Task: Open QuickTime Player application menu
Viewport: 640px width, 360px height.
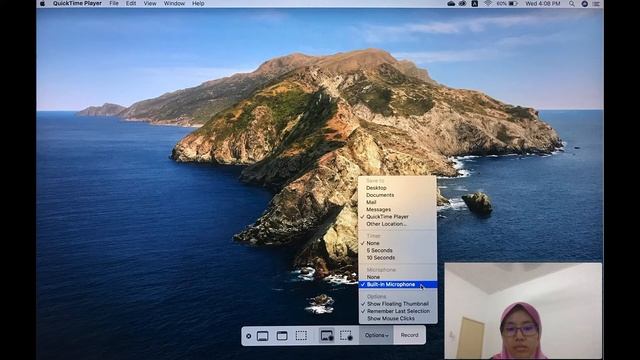Action: 77,3
